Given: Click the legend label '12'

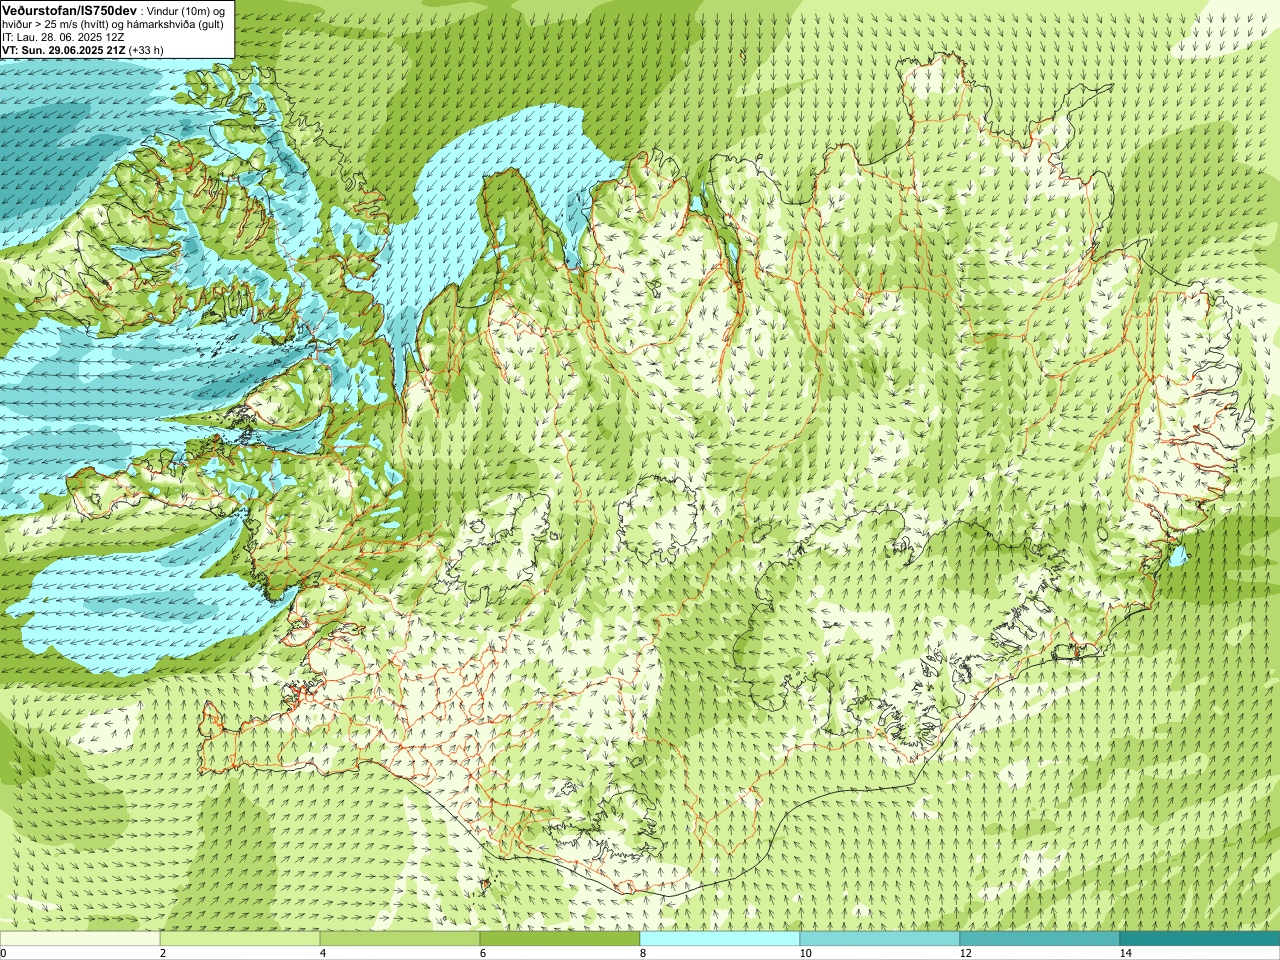Looking at the screenshot, I should tap(965, 953).
